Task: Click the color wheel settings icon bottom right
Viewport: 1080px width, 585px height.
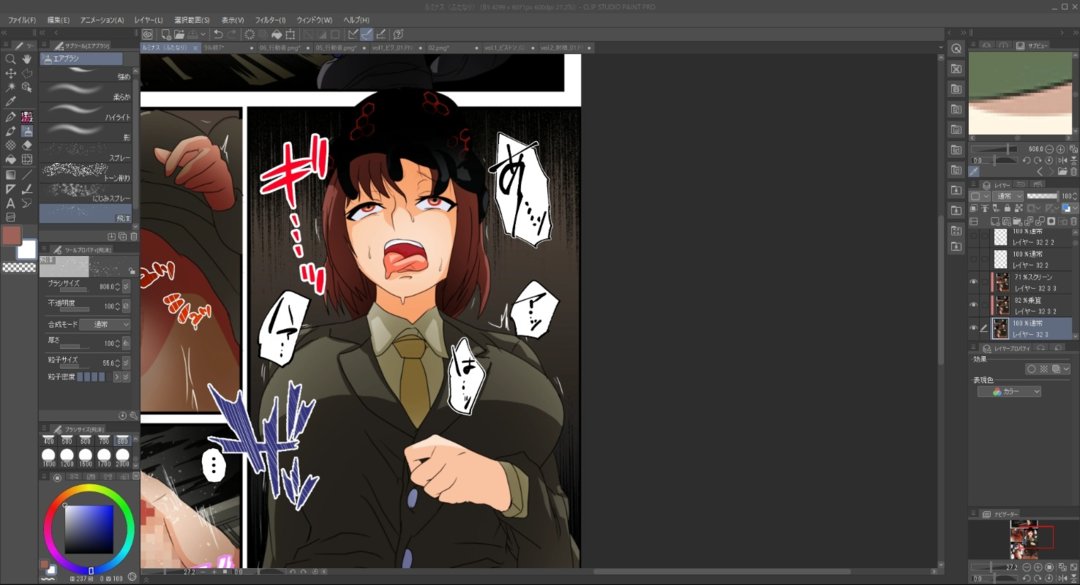Action: (x=132, y=577)
